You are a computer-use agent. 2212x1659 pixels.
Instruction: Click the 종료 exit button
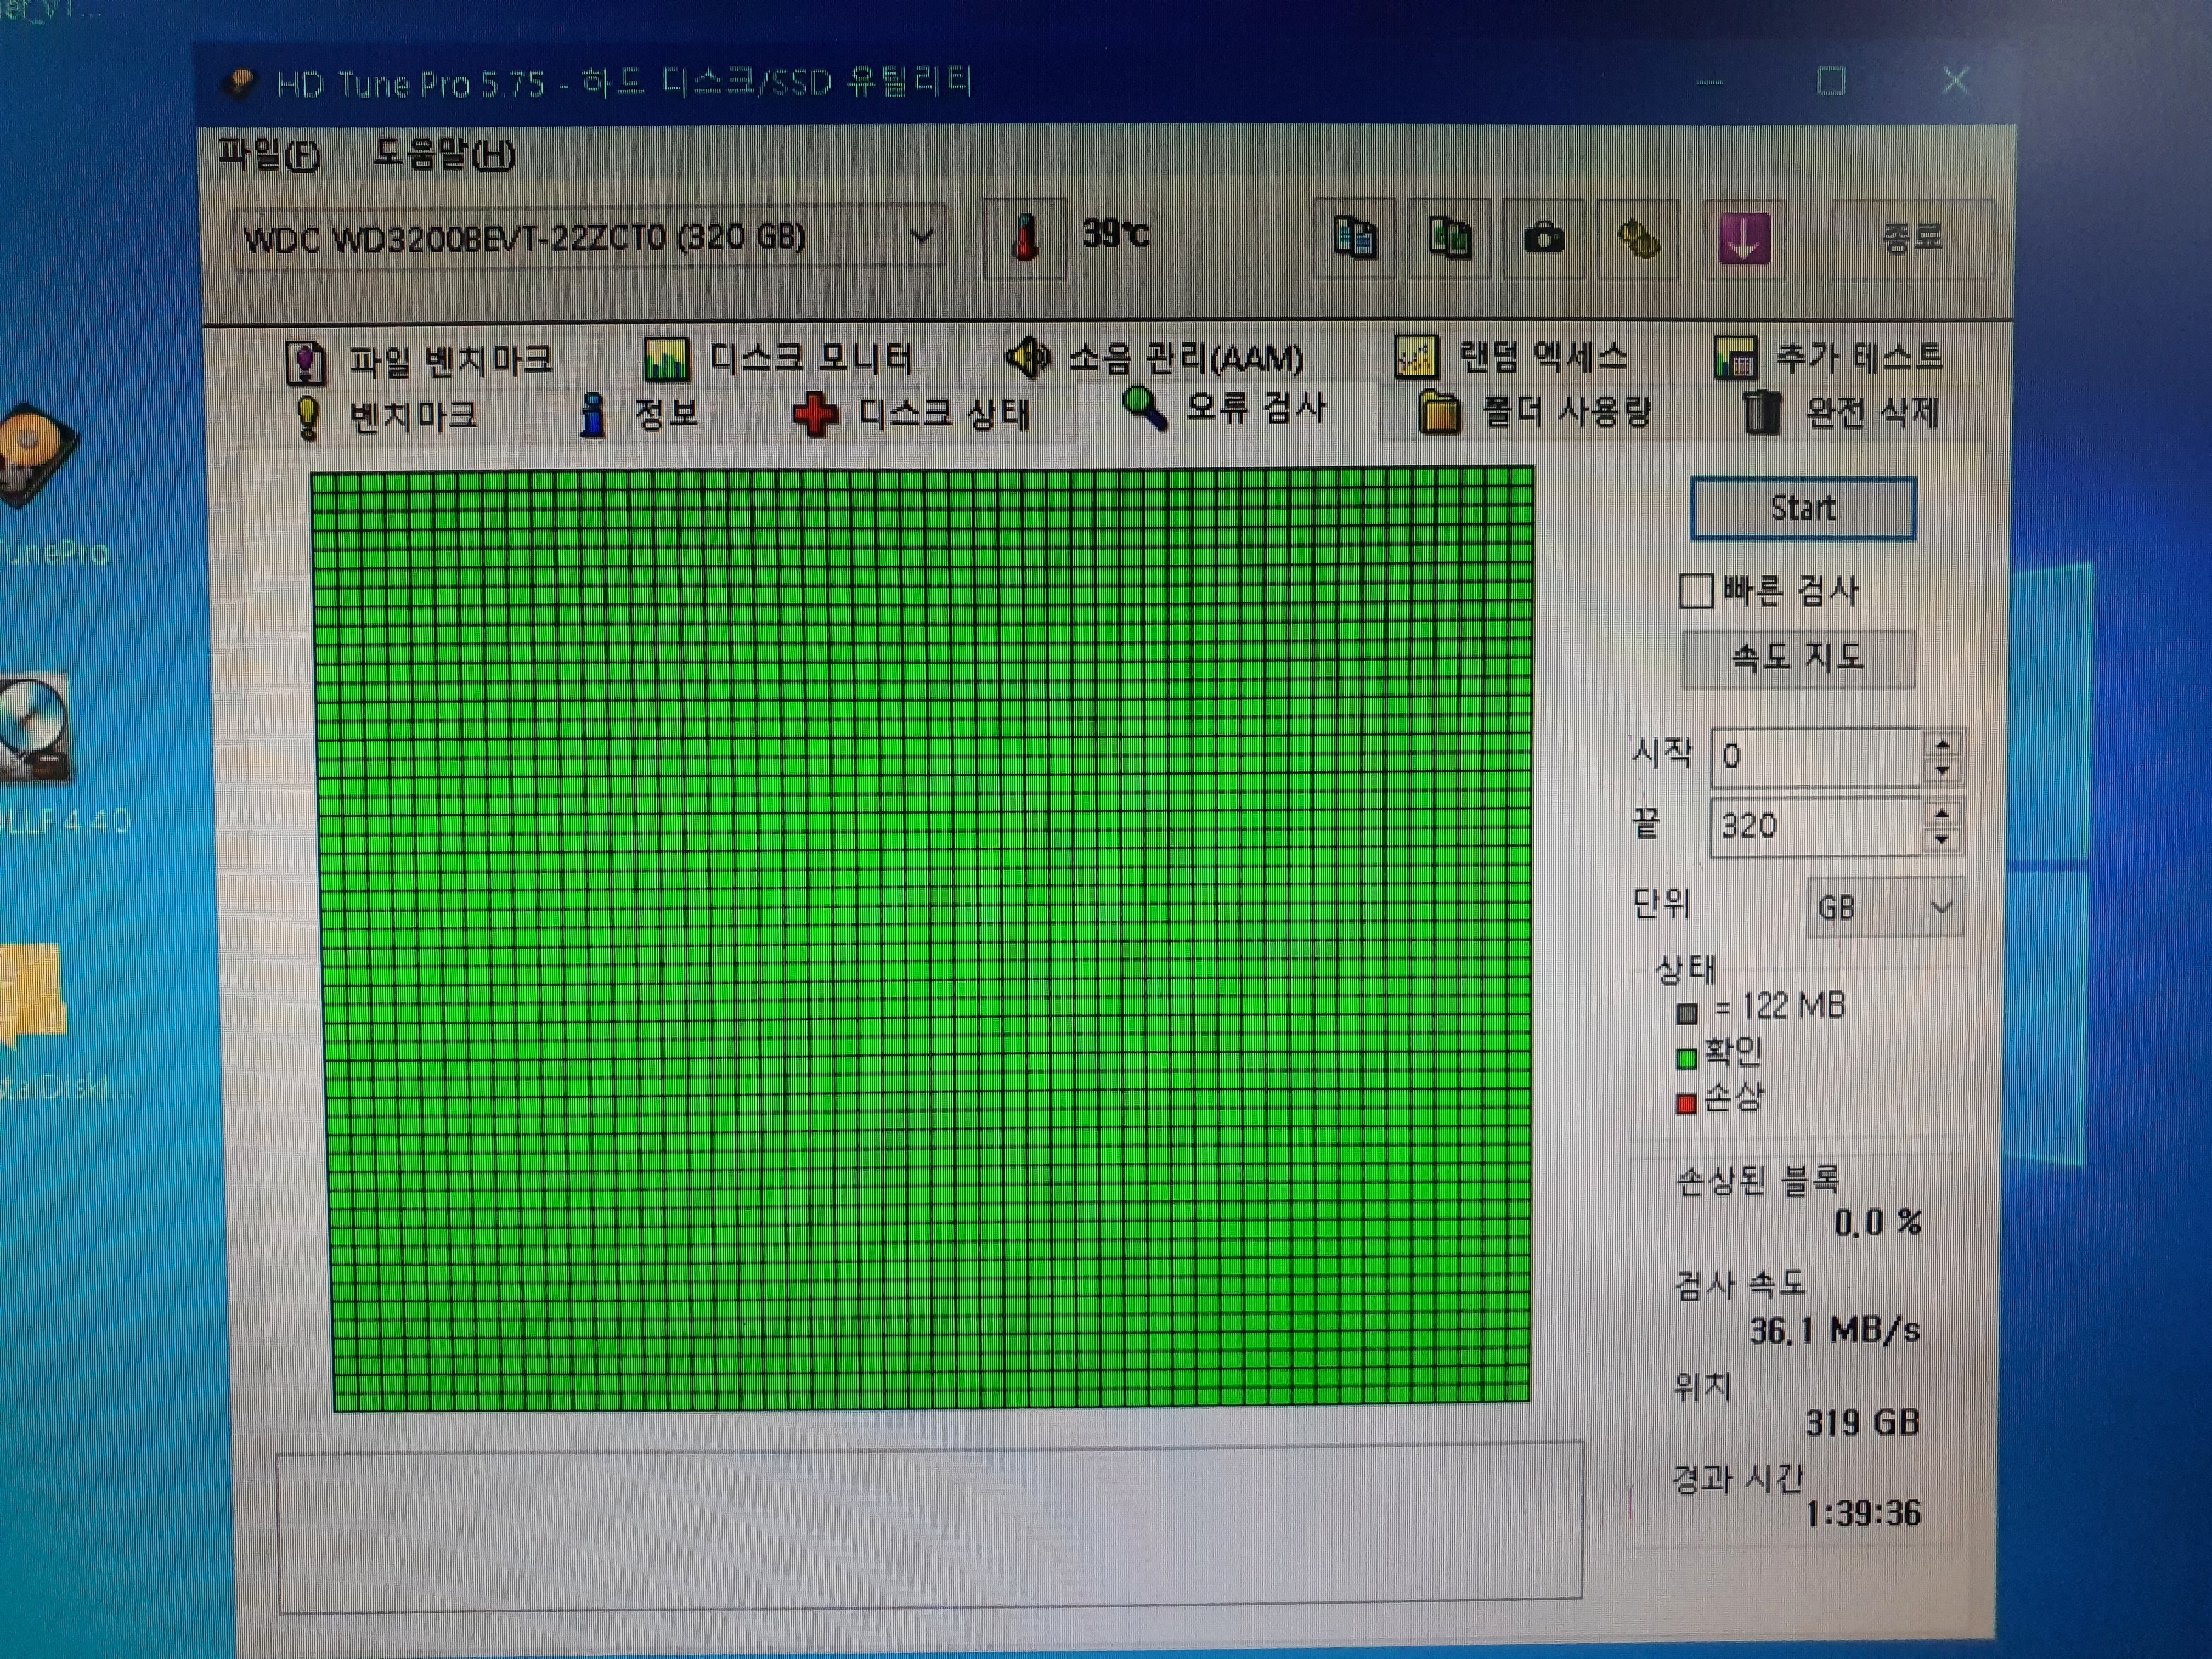[1911, 238]
